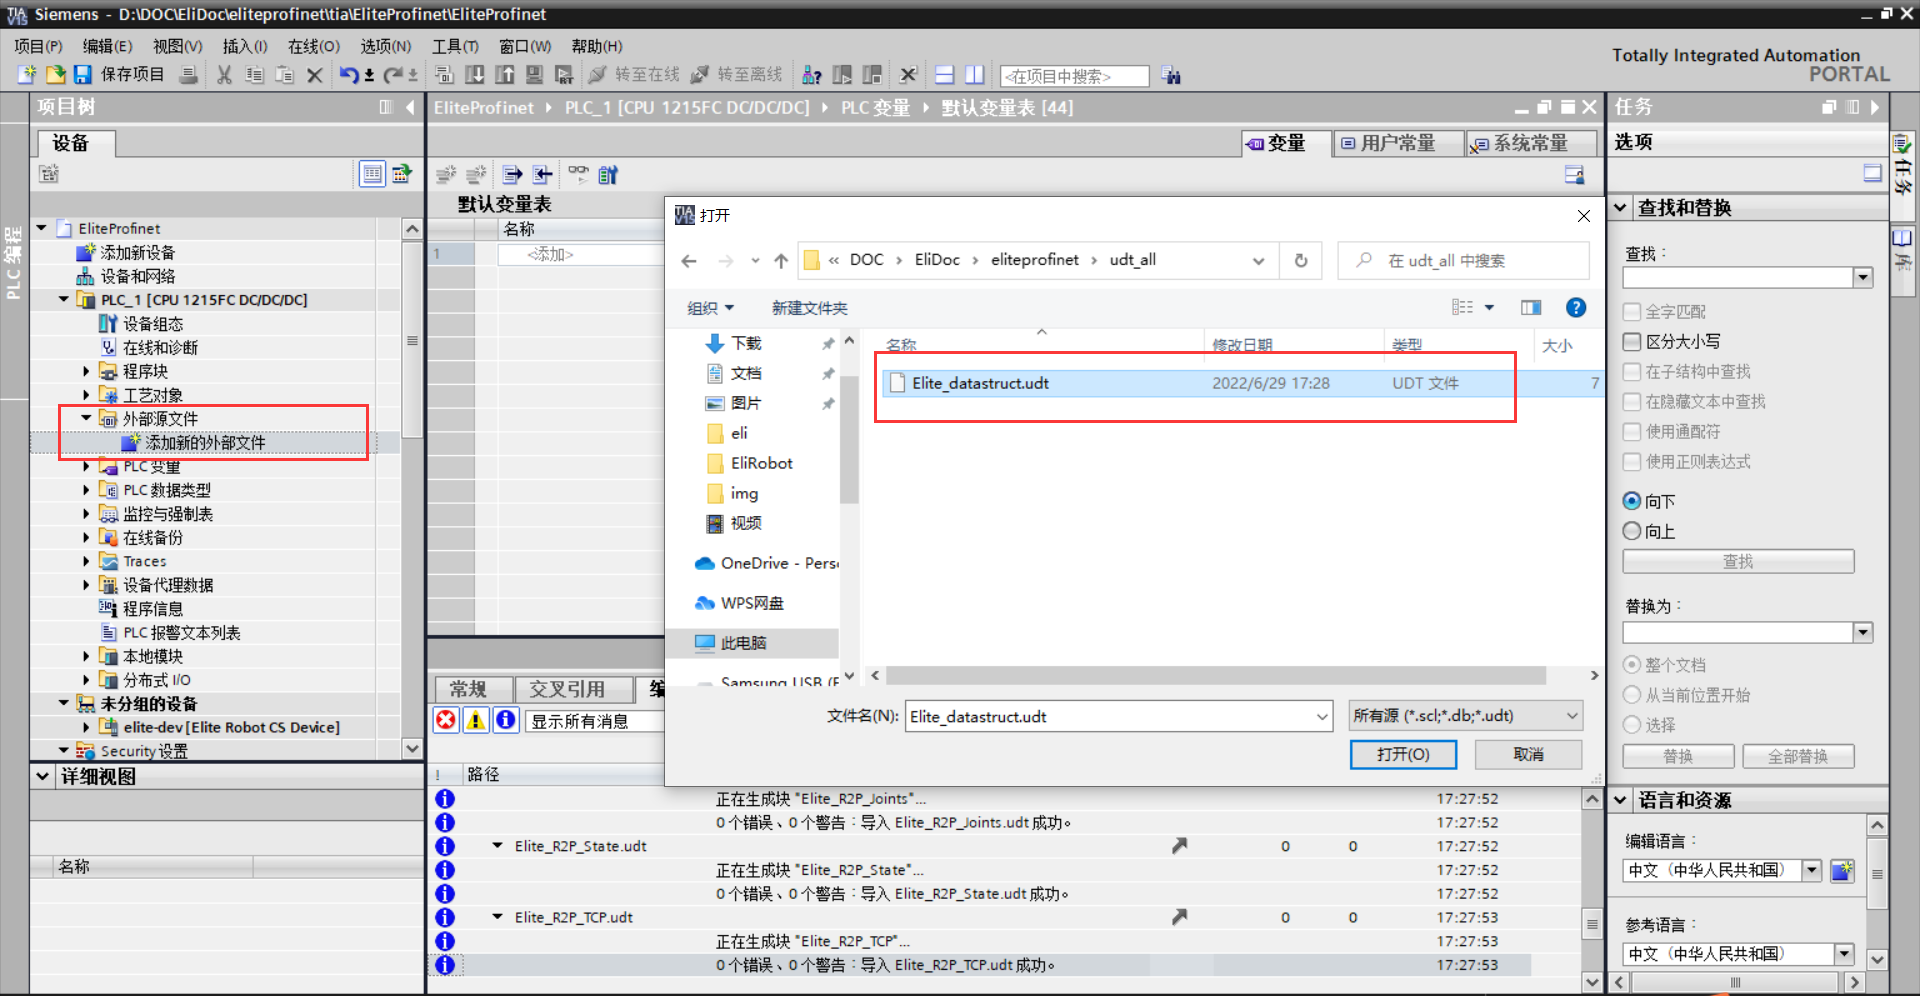Select the downward search direction radio

point(1632,501)
